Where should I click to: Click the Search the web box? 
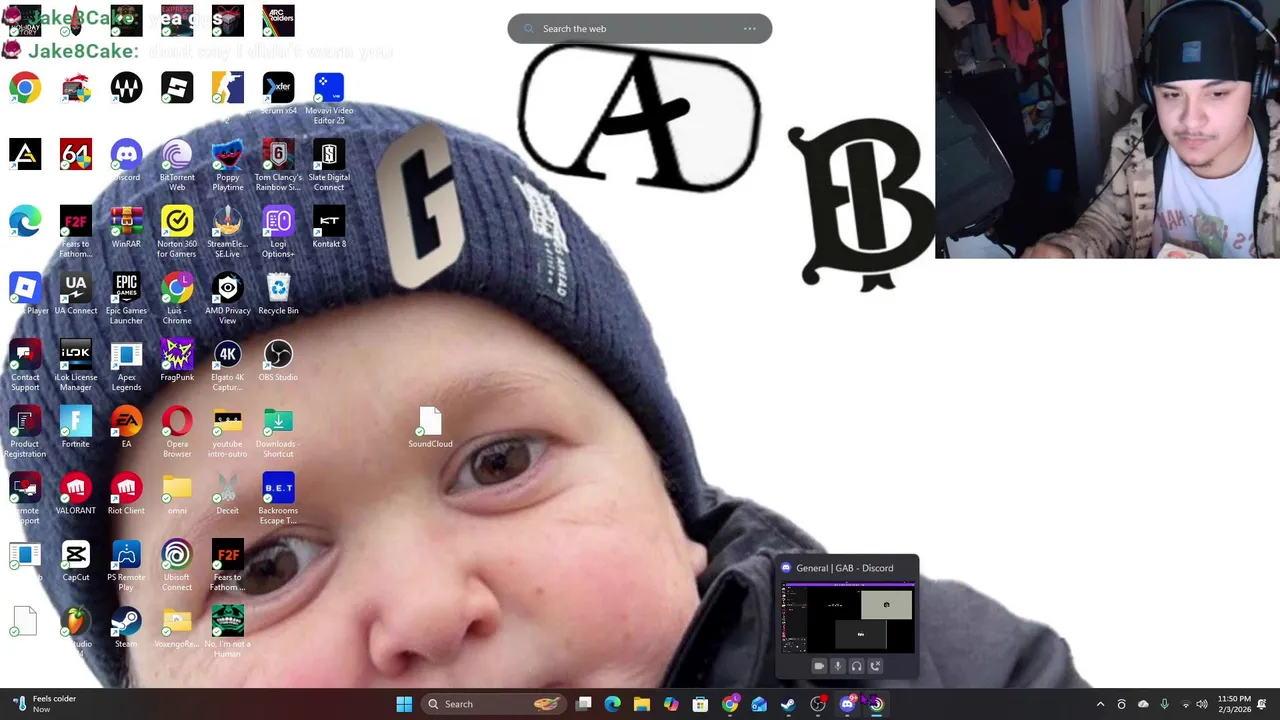click(x=640, y=28)
